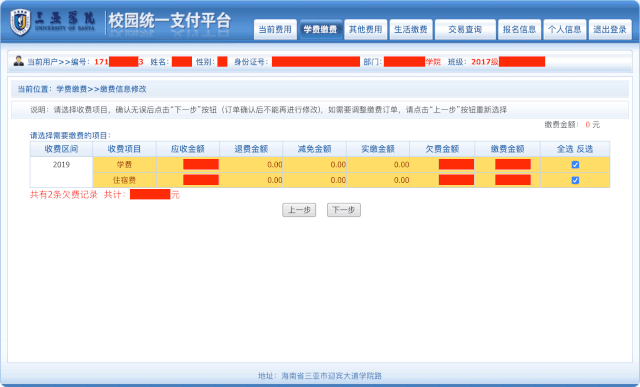The height and width of the screenshot is (387, 640).
Task: Switch to the 学费缴费 tab
Action: coord(320,29)
